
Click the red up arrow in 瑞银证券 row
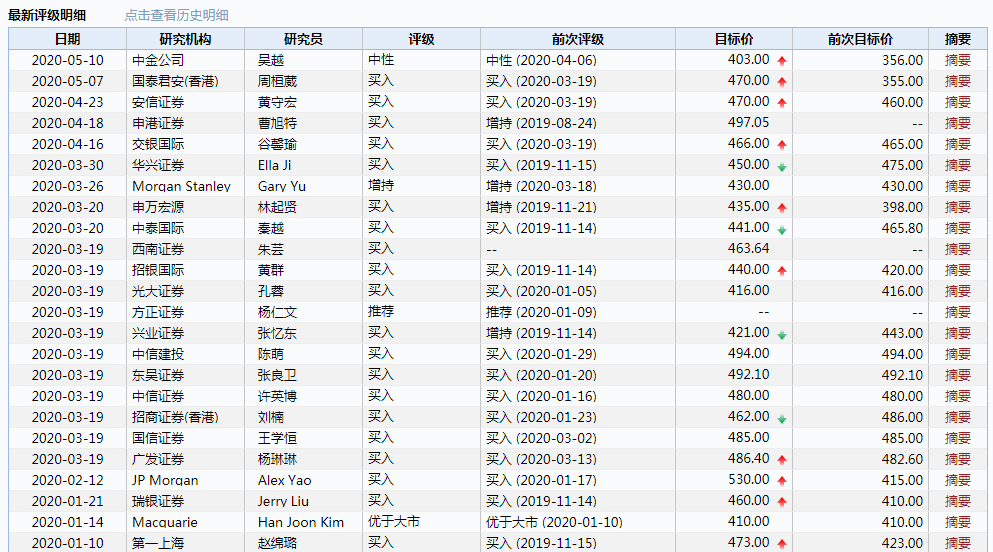(782, 501)
